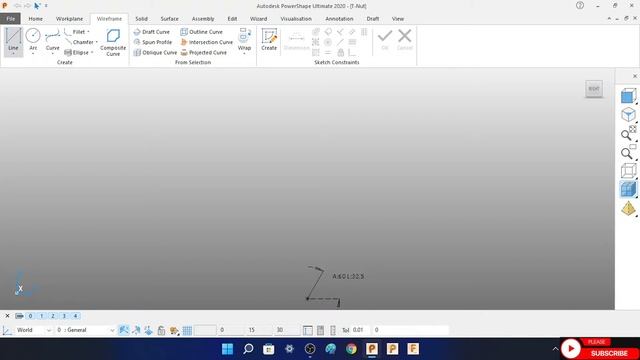640x360 pixels.
Task: Switch to the Solid tab
Action: pyautogui.click(x=141, y=19)
